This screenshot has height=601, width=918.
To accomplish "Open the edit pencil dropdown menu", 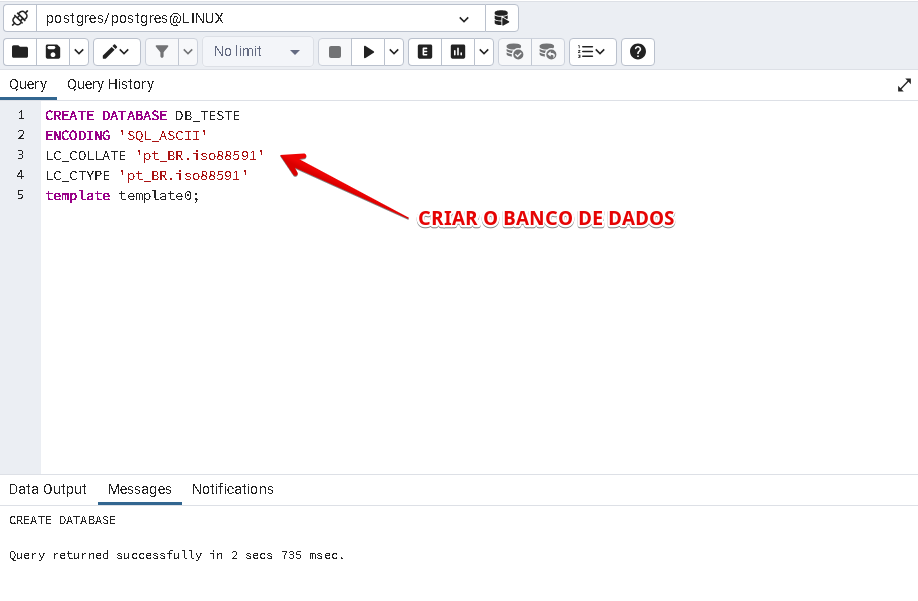I will [117, 52].
